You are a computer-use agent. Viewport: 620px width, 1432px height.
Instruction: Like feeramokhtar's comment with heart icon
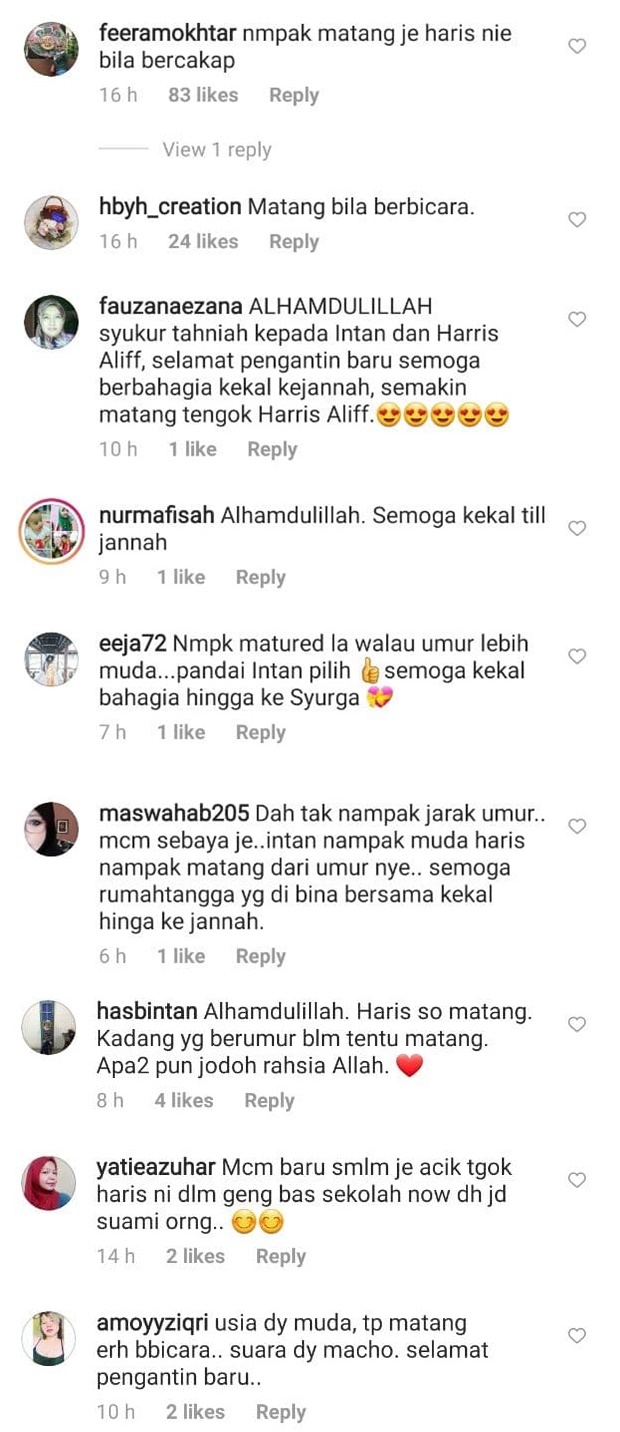(577, 46)
